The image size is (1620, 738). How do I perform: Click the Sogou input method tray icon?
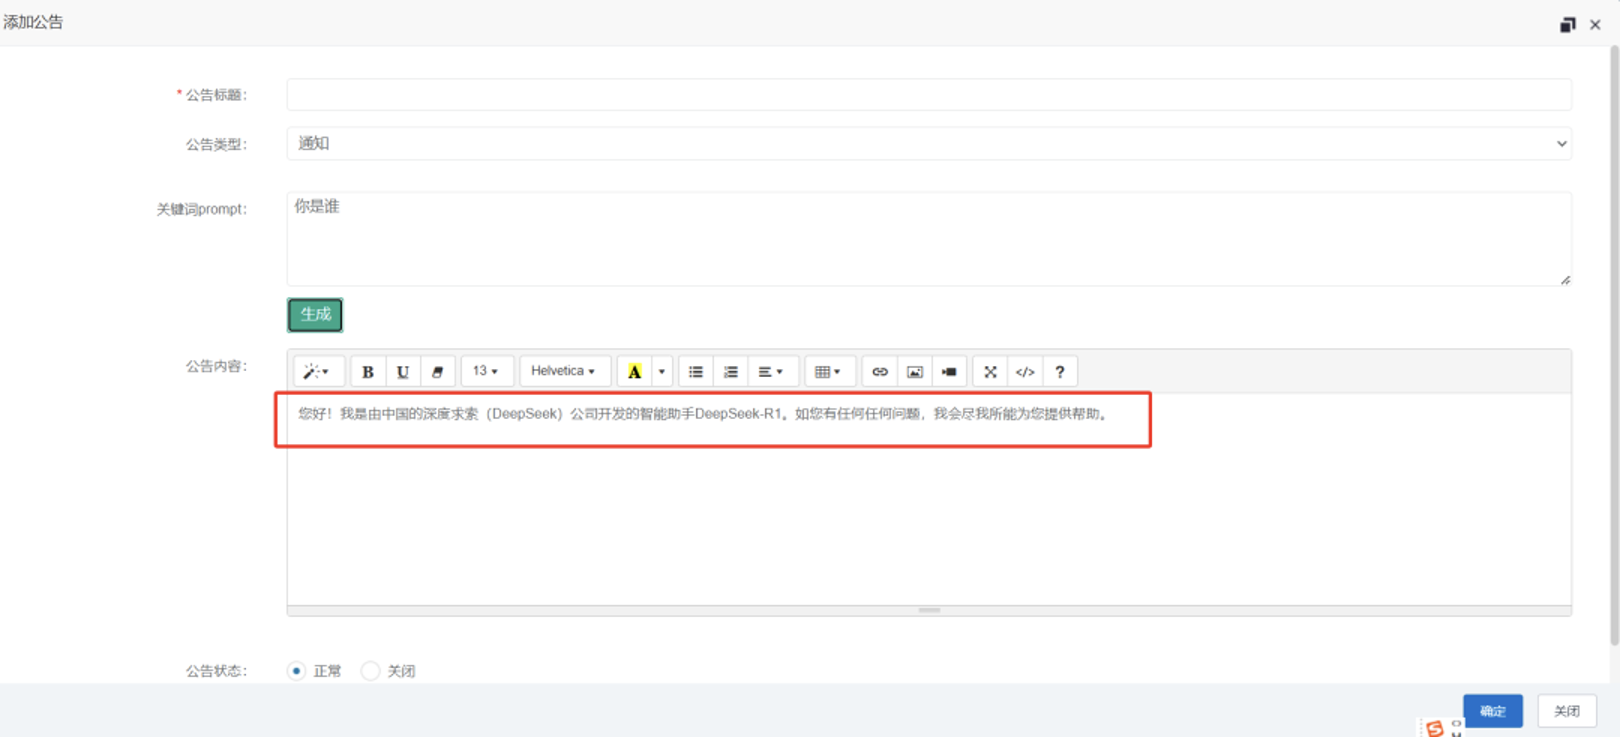(x=1435, y=729)
